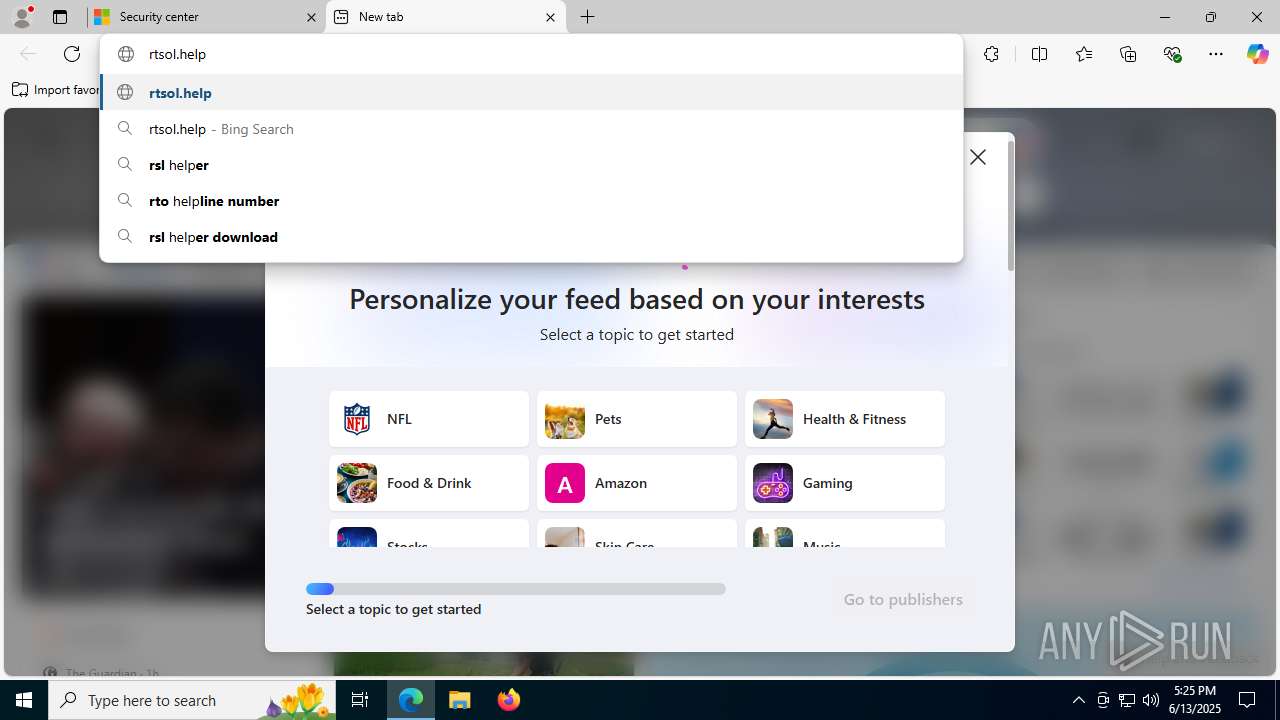This screenshot has height=720, width=1280.
Task: Open the Copilot icon
Action: click(x=1257, y=54)
